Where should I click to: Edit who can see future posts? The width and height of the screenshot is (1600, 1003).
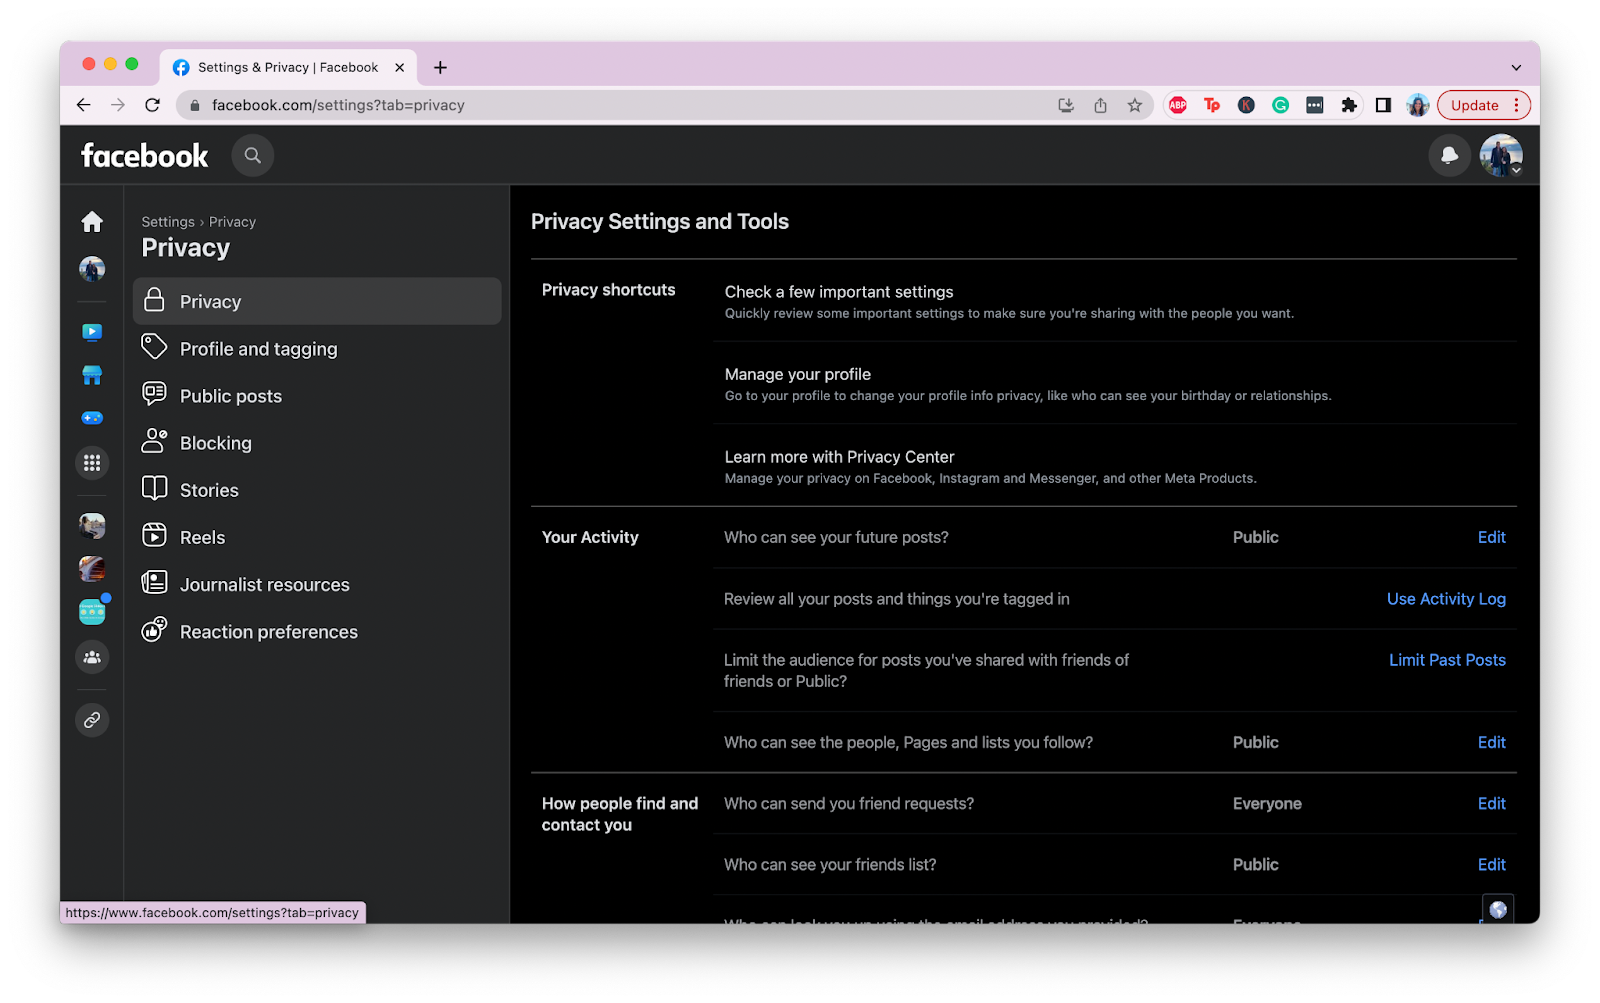pos(1491,537)
